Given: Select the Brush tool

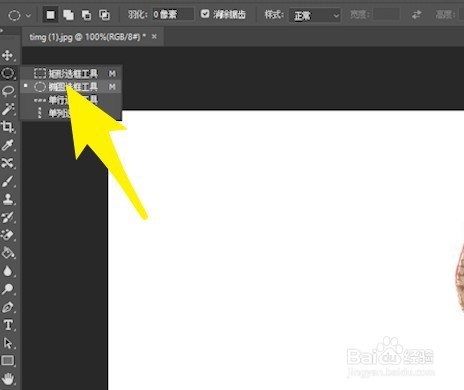Looking at the screenshot, I should (8, 181).
